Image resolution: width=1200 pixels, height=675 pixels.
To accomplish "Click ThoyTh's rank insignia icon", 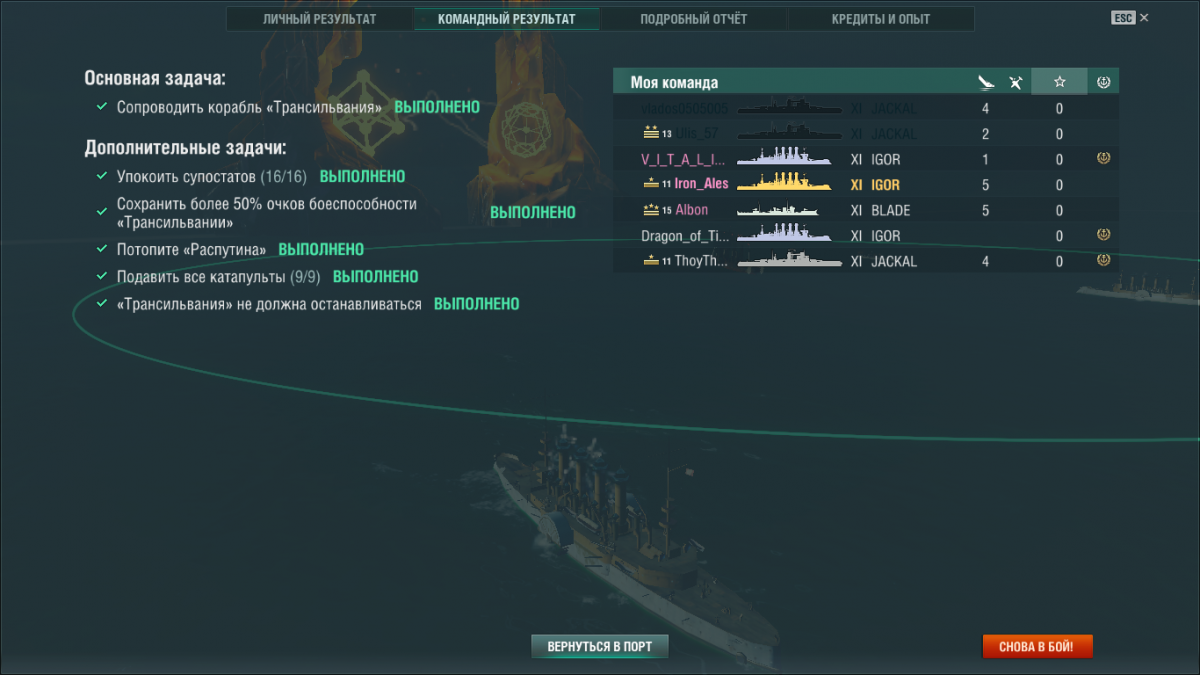I will (x=651, y=261).
